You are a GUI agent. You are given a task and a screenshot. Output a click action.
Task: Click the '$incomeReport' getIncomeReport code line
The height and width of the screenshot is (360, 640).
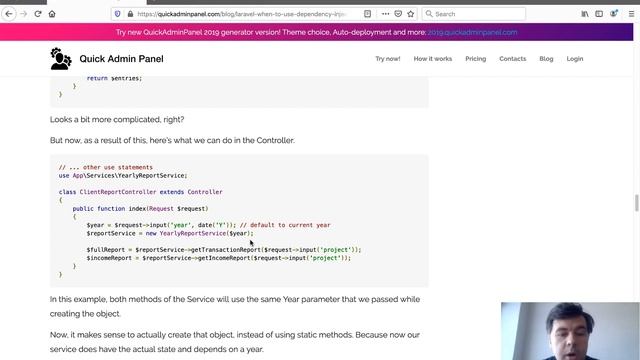tap(218, 258)
